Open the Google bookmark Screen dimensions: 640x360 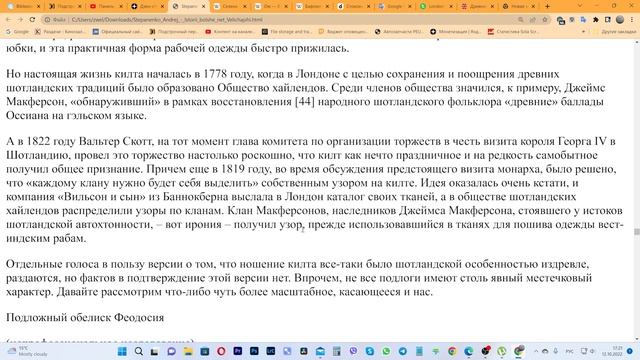(17, 31)
